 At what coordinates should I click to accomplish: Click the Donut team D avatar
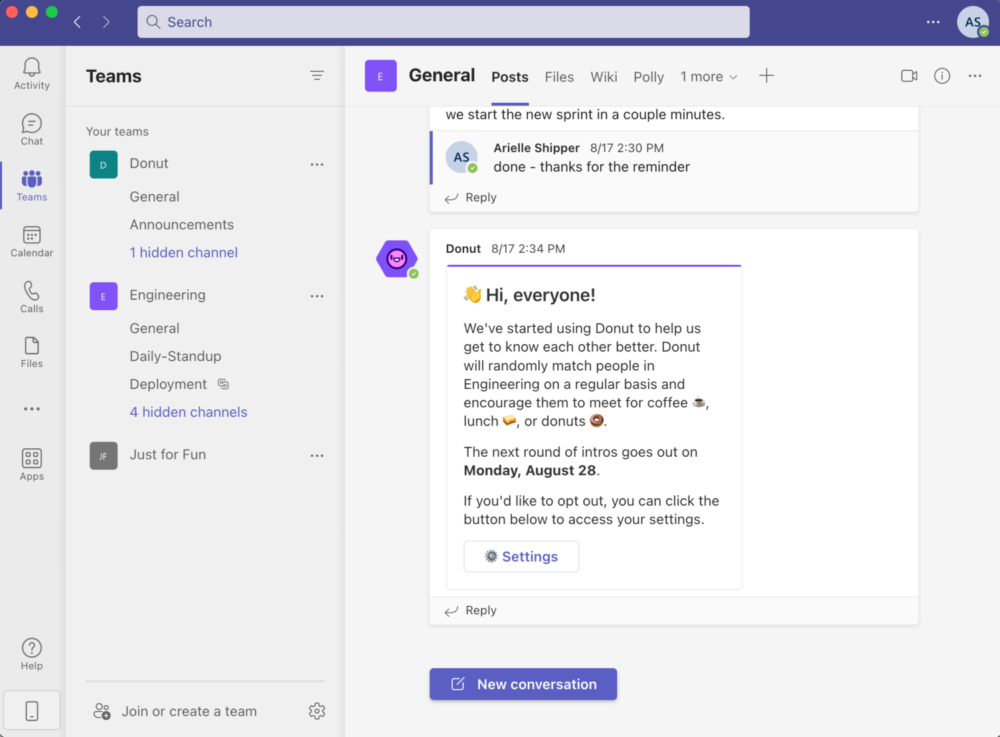click(x=103, y=164)
